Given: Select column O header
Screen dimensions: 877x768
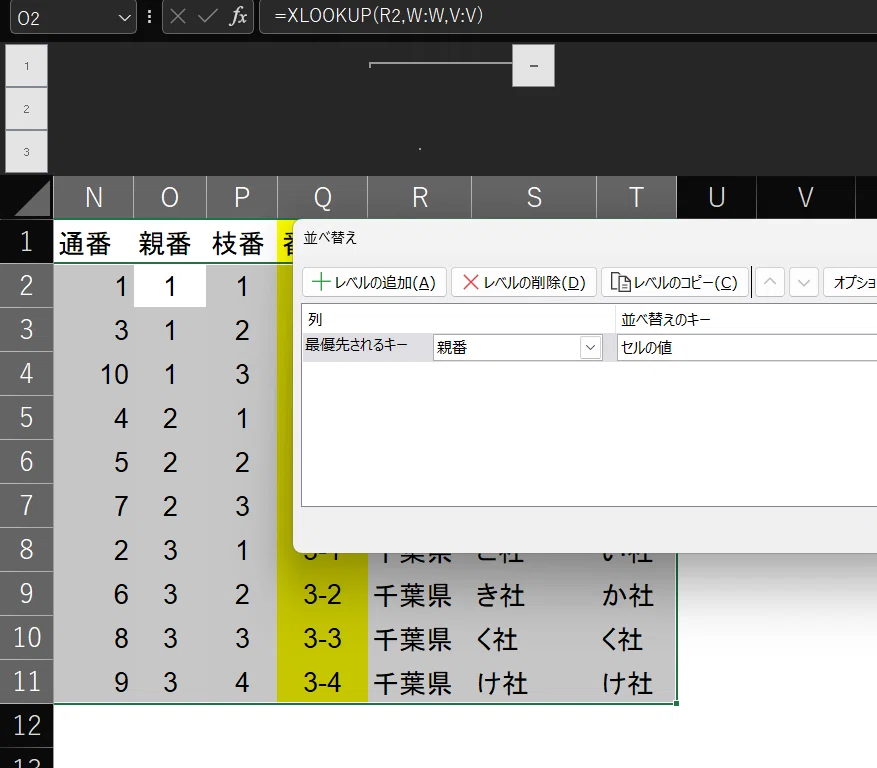Looking at the screenshot, I should [170, 197].
